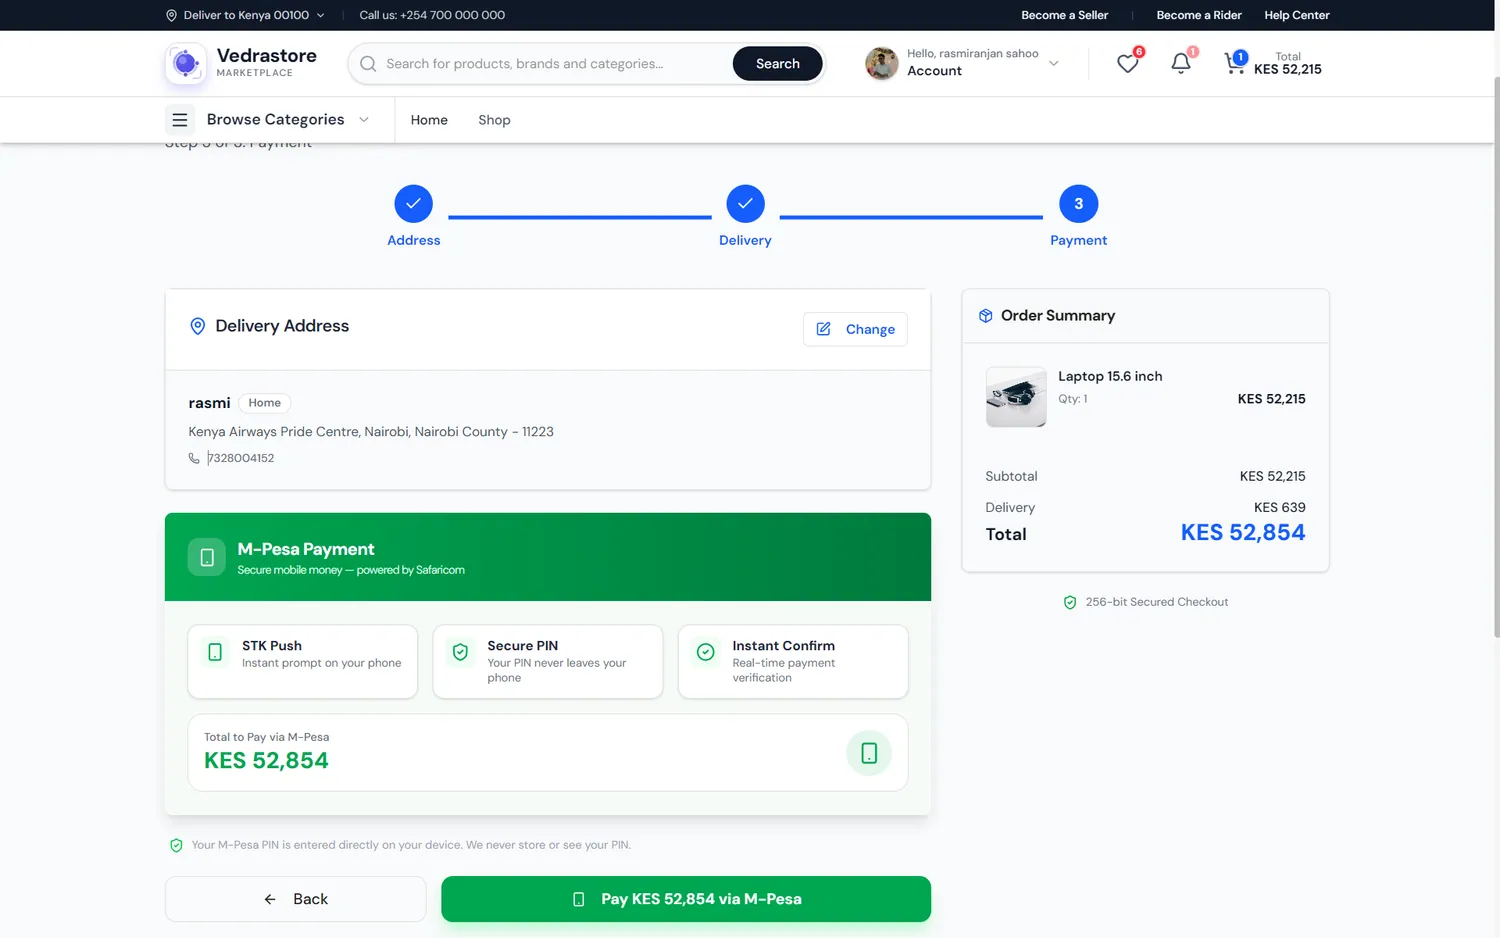Click Pay KES 52,854 via M-Pesa
The width and height of the screenshot is (1500, 938).
tap(686, 899)
